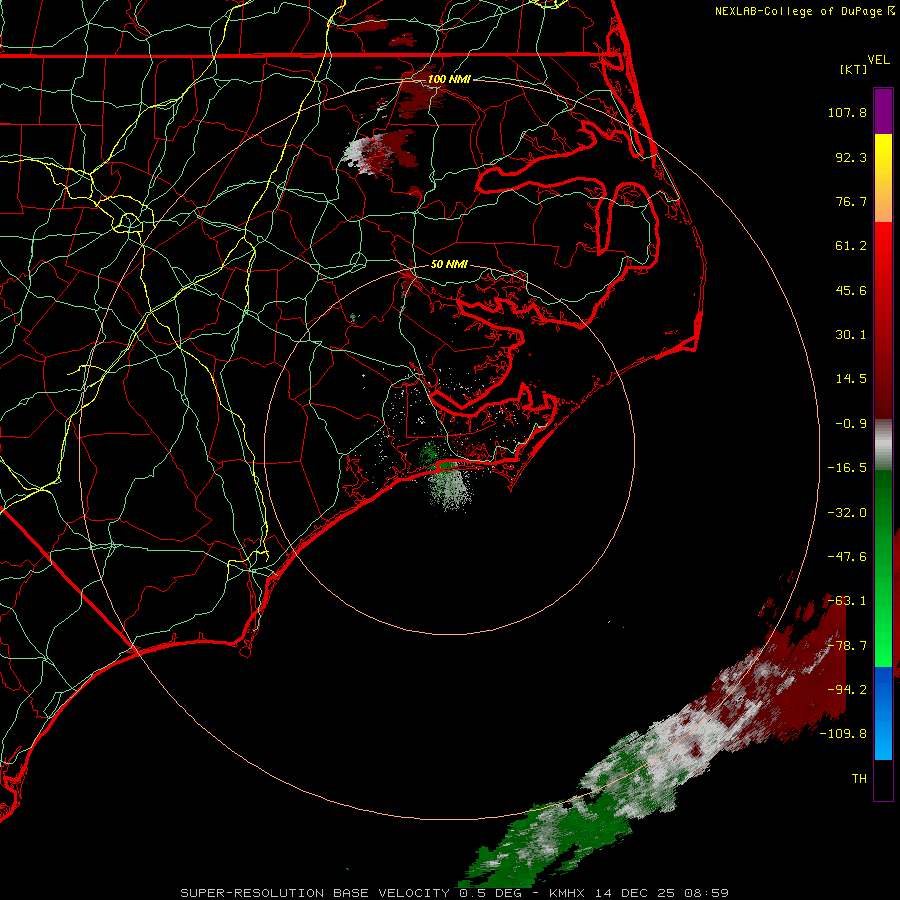Image resolution: width=900 pixels, height=900 pixels.
Task: Select the -47.6 scale value
Action: coord(847,557)
